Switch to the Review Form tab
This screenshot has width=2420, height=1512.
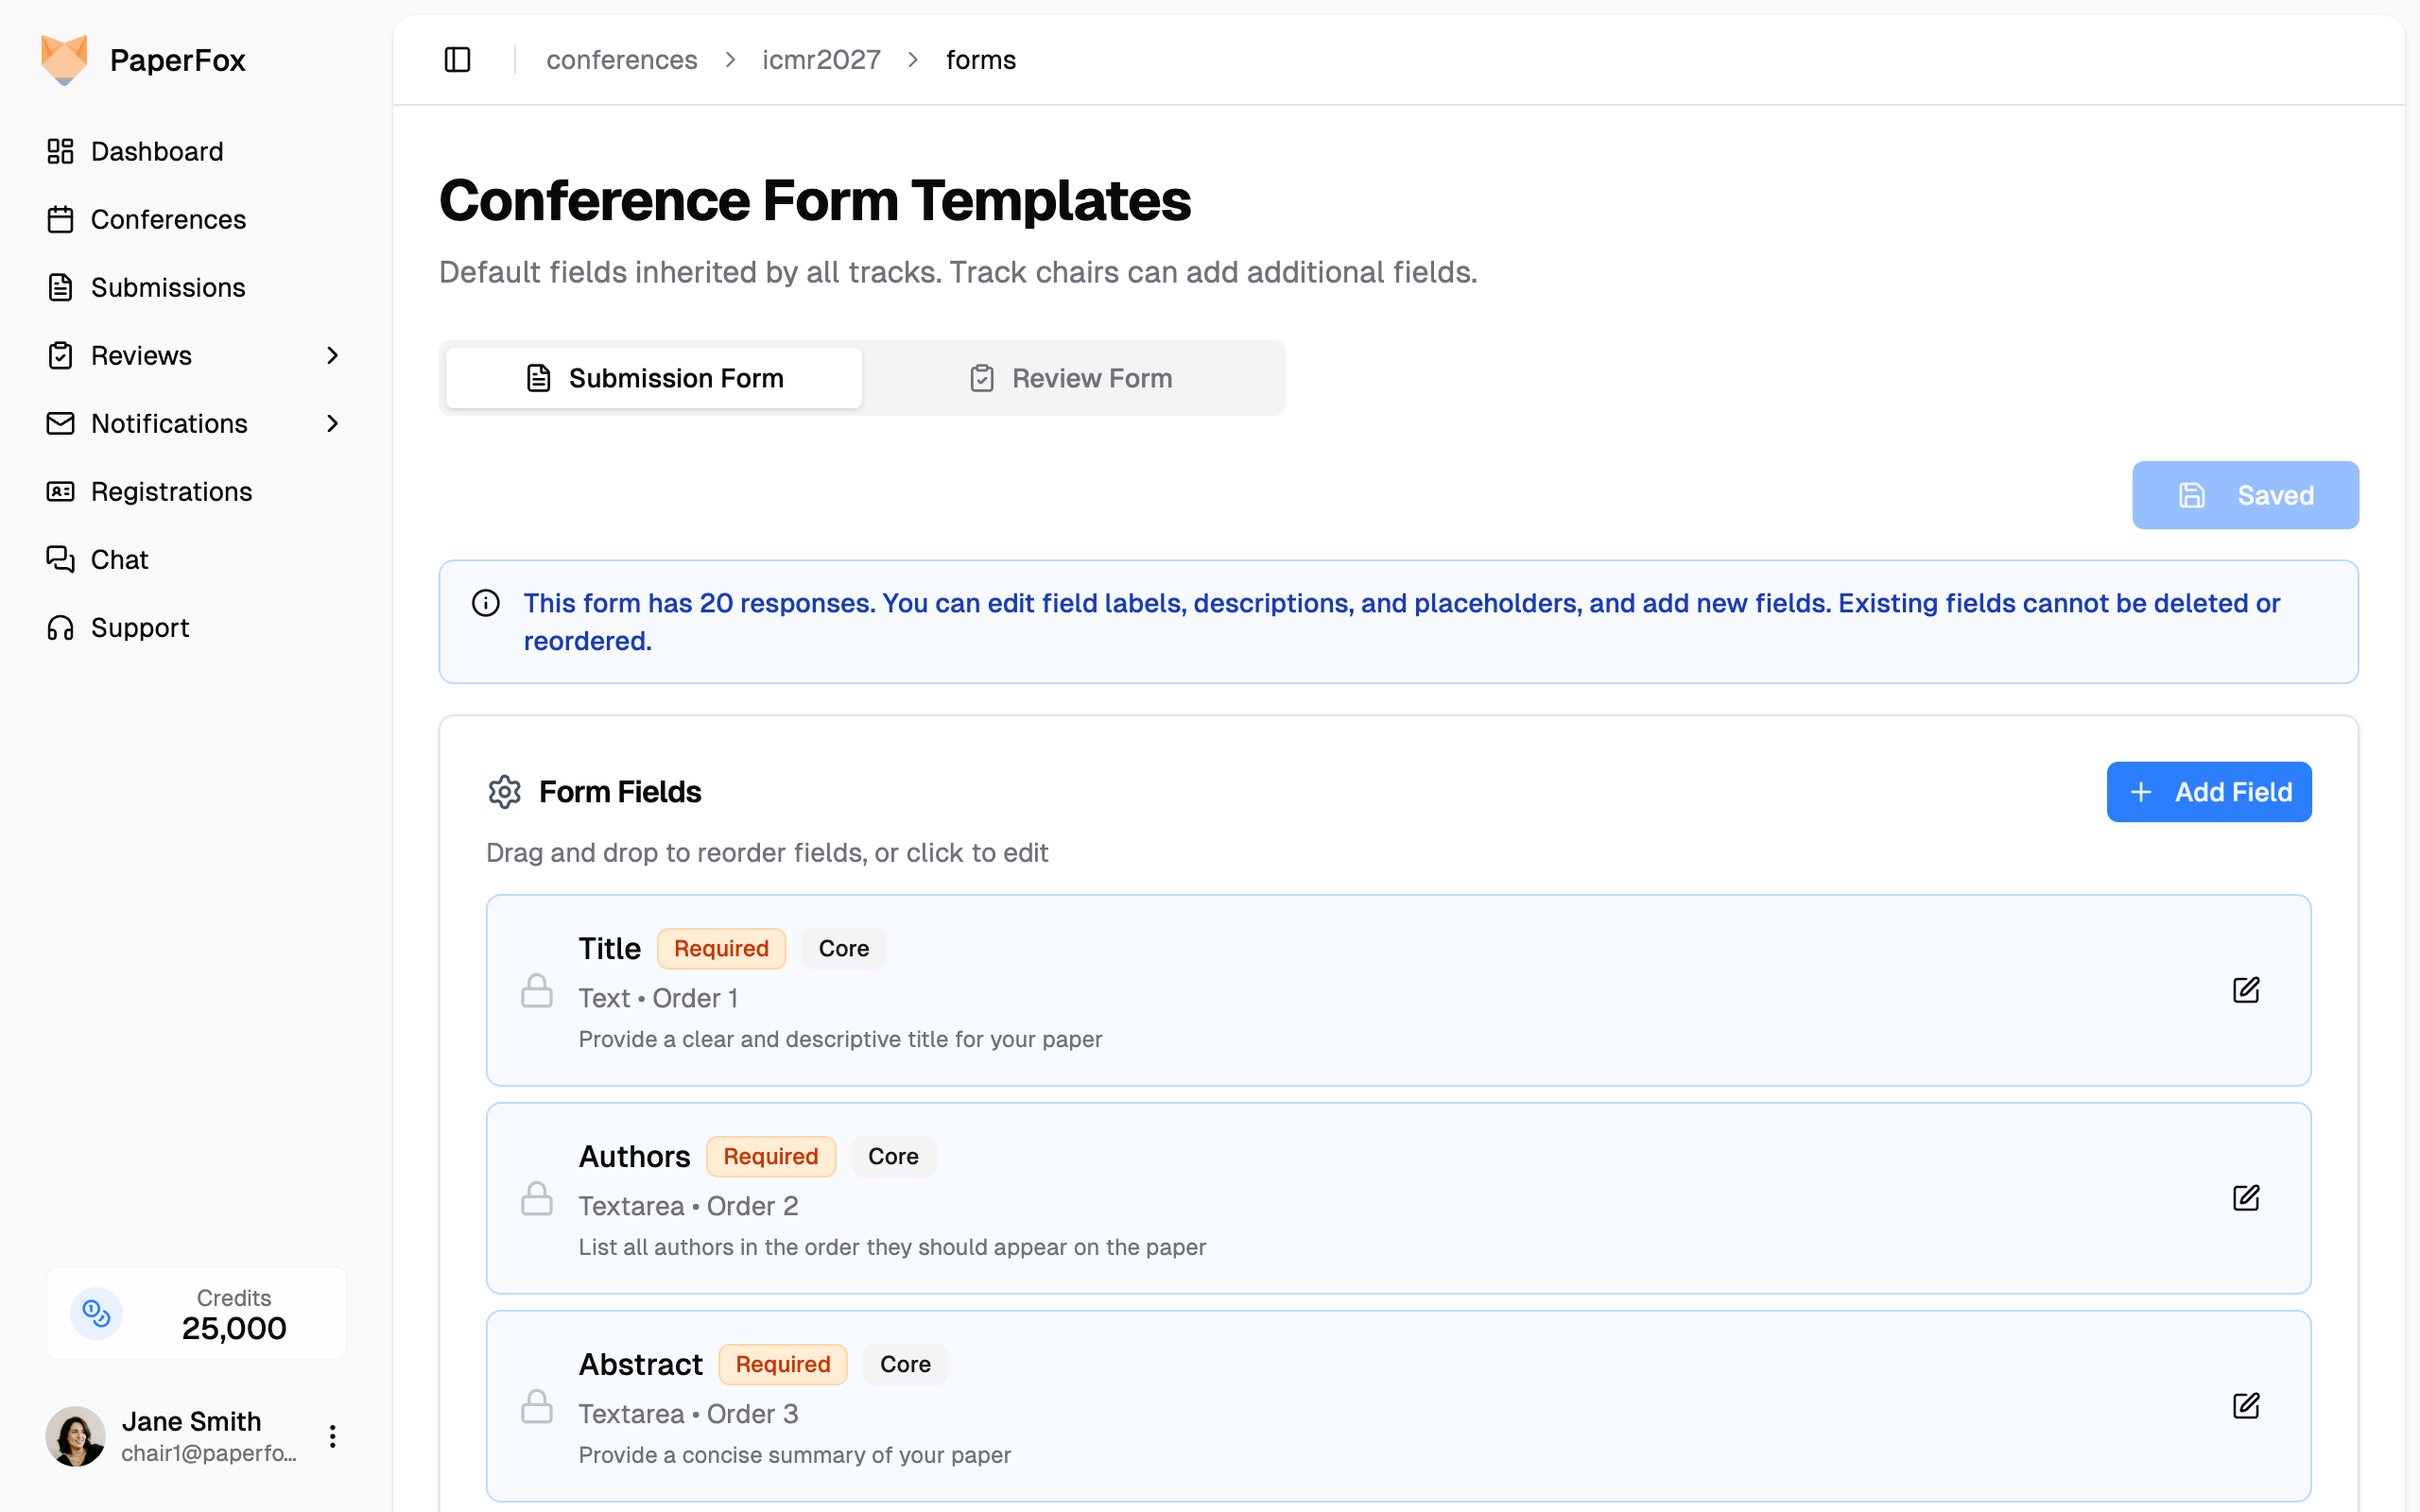[x=1072, y=378]
